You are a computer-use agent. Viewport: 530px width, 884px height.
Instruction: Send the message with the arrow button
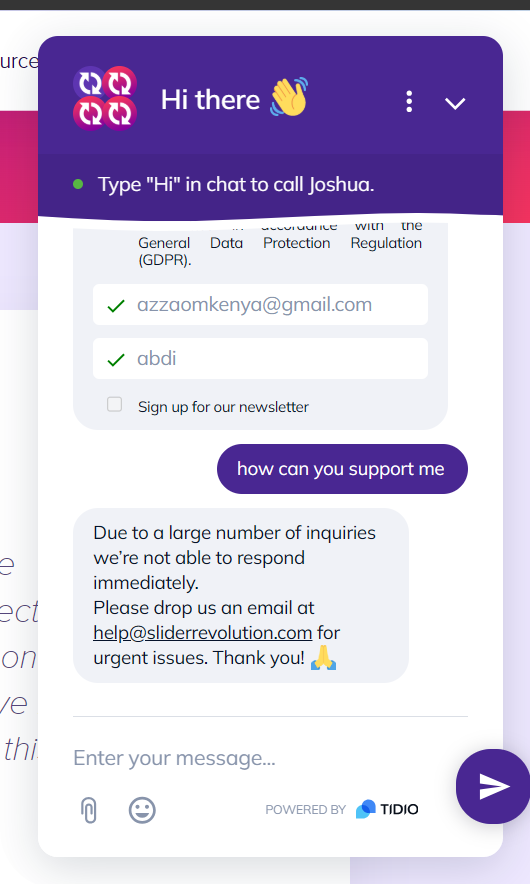pyautogui.click(x=493, y=786)
